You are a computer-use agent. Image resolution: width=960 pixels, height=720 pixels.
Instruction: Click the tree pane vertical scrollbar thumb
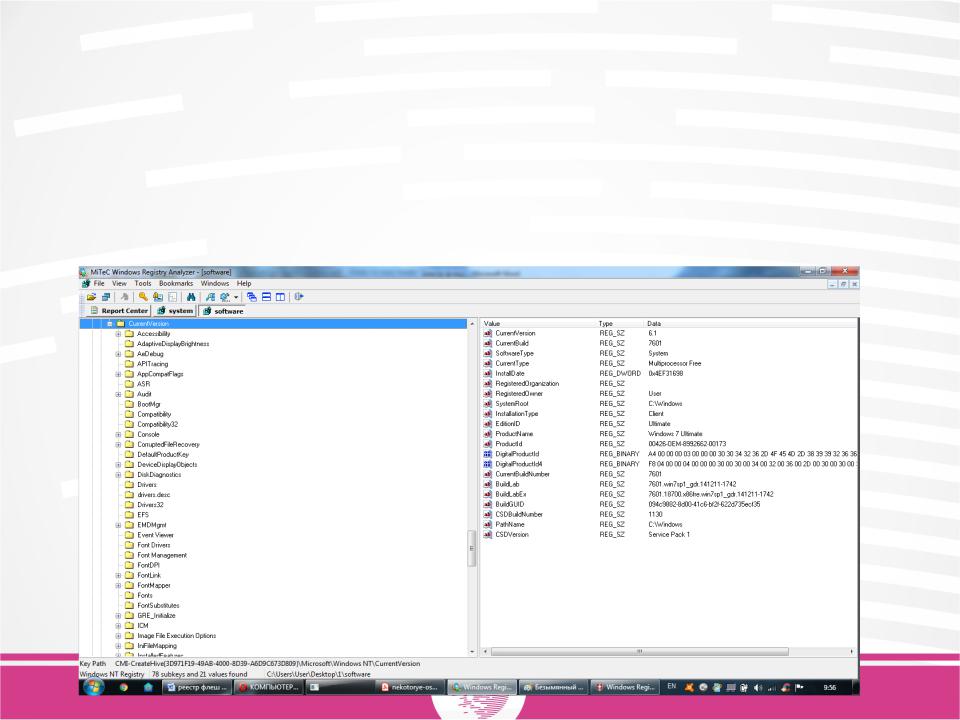point(471,548)
